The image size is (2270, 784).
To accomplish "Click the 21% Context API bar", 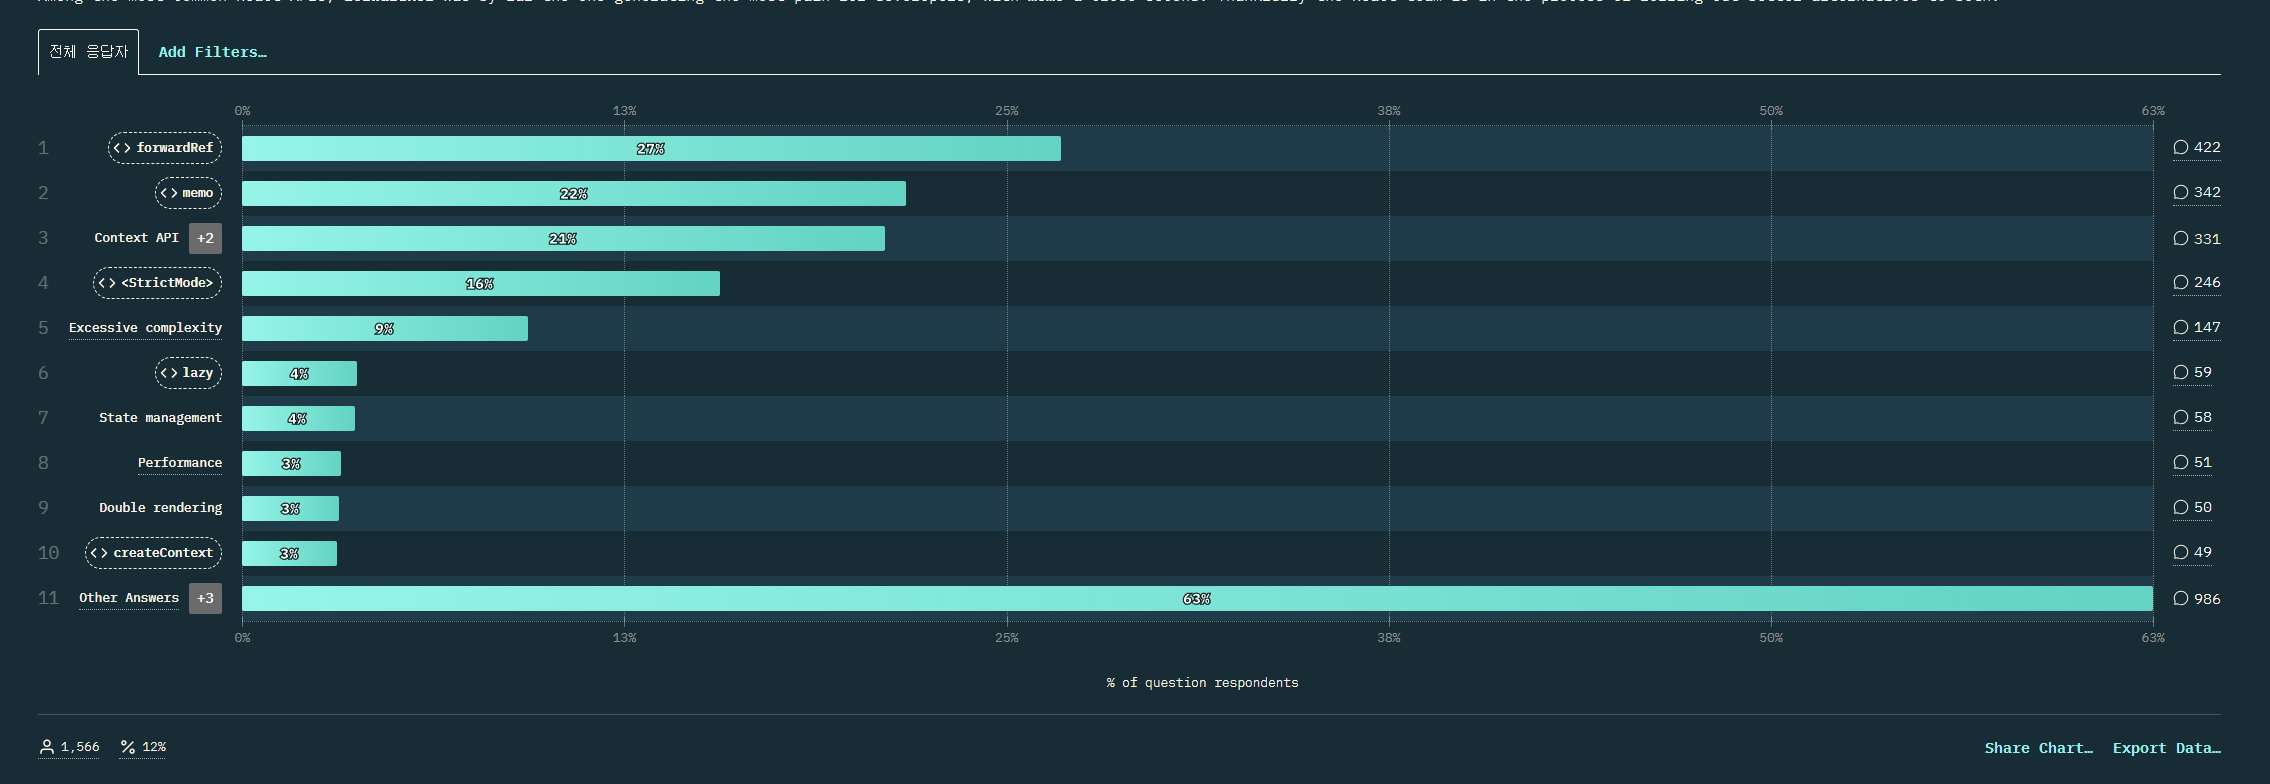I will 563,239.
